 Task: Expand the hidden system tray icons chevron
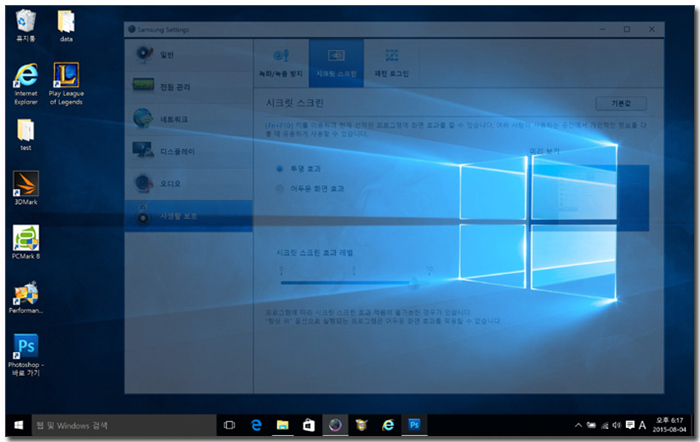(578, 425)
